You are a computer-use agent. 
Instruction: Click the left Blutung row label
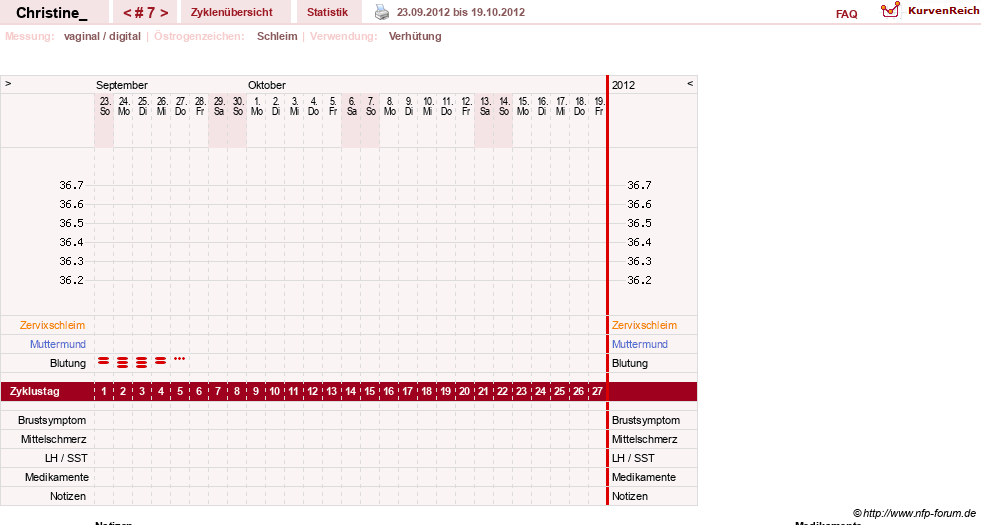pos(68,364)
